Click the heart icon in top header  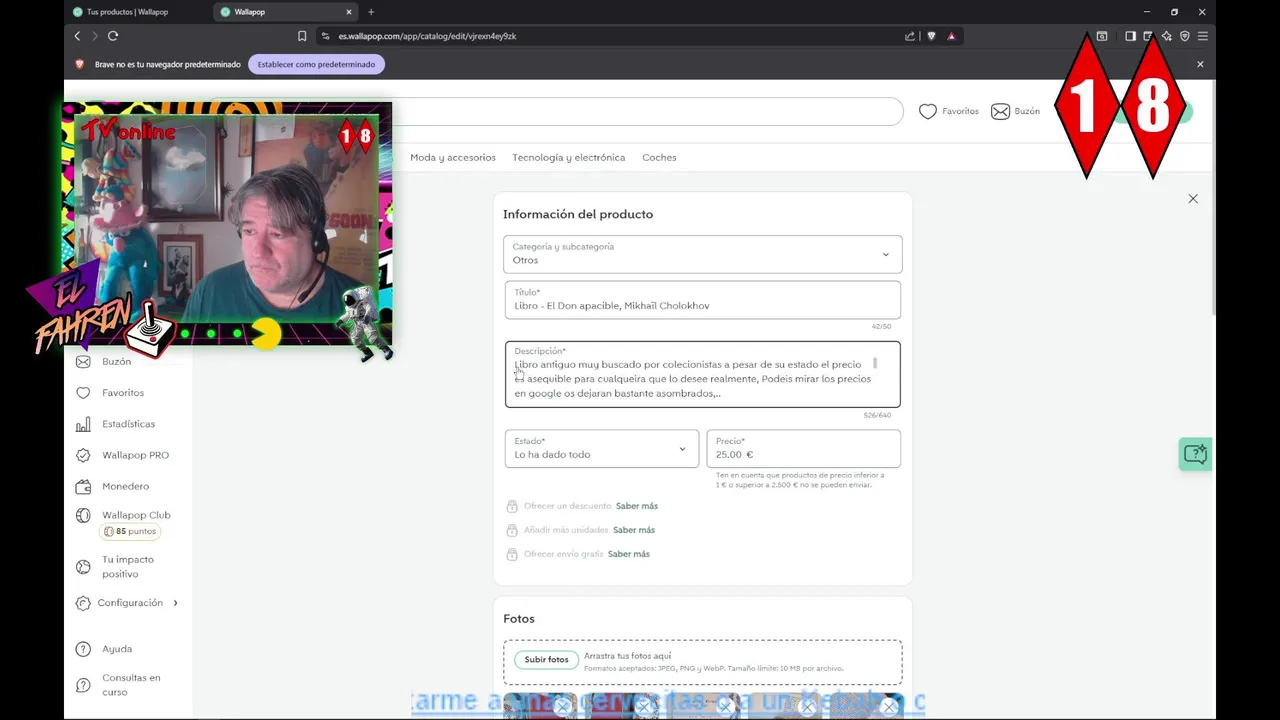[928, 111]
